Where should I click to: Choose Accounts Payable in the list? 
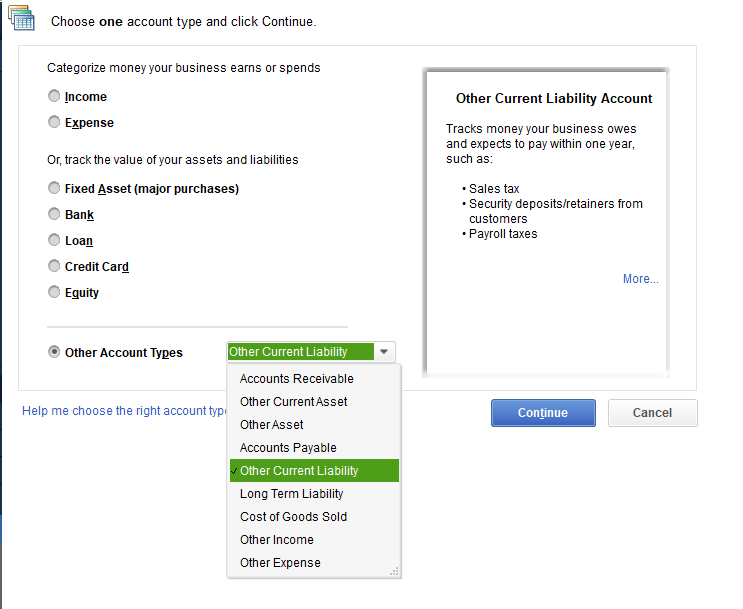coord(288,448)
